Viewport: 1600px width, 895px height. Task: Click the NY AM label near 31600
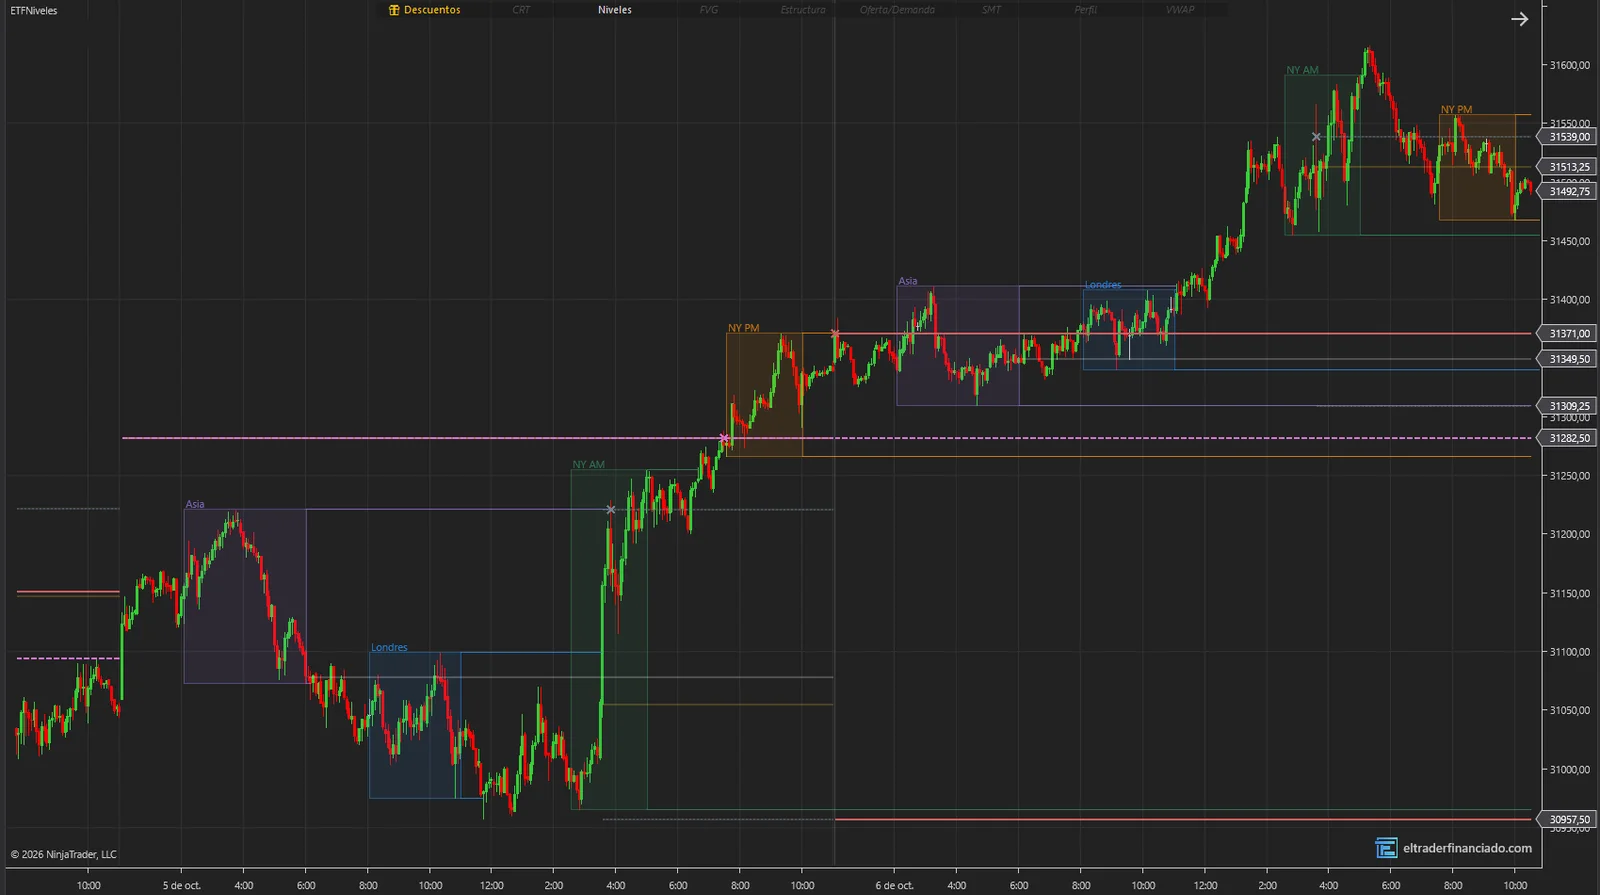(1302, 71)
